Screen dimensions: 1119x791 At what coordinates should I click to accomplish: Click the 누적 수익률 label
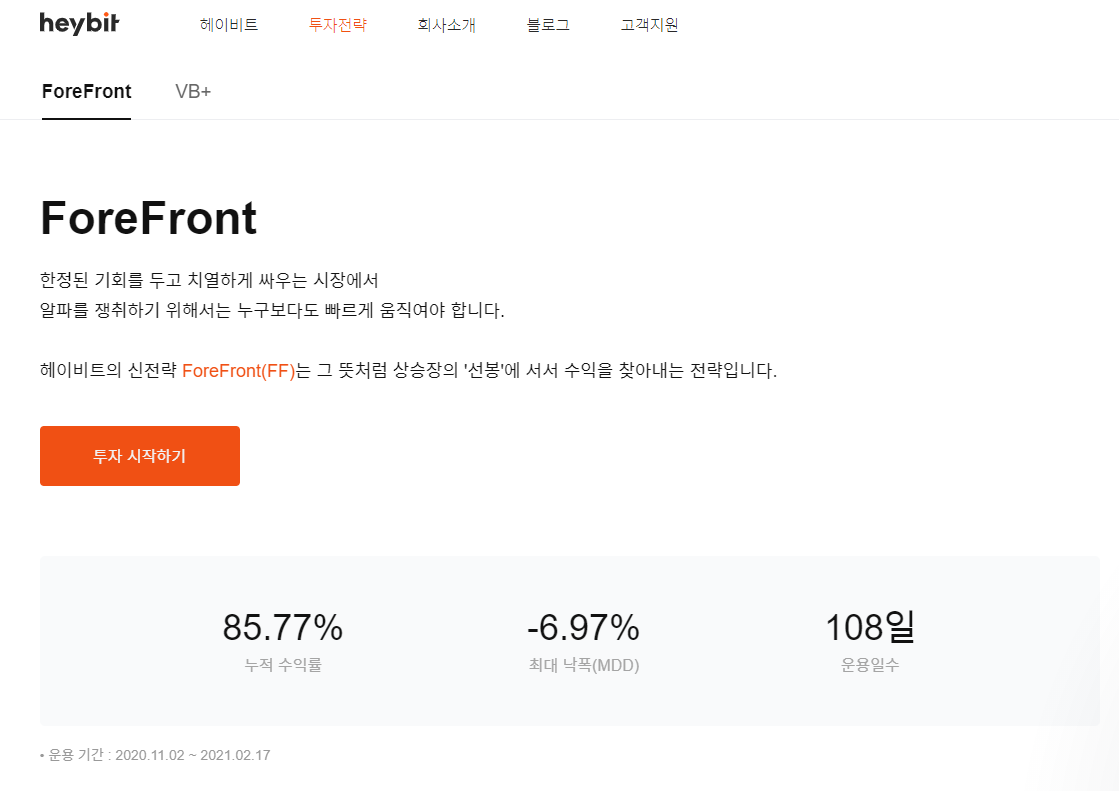pos(283,664)
